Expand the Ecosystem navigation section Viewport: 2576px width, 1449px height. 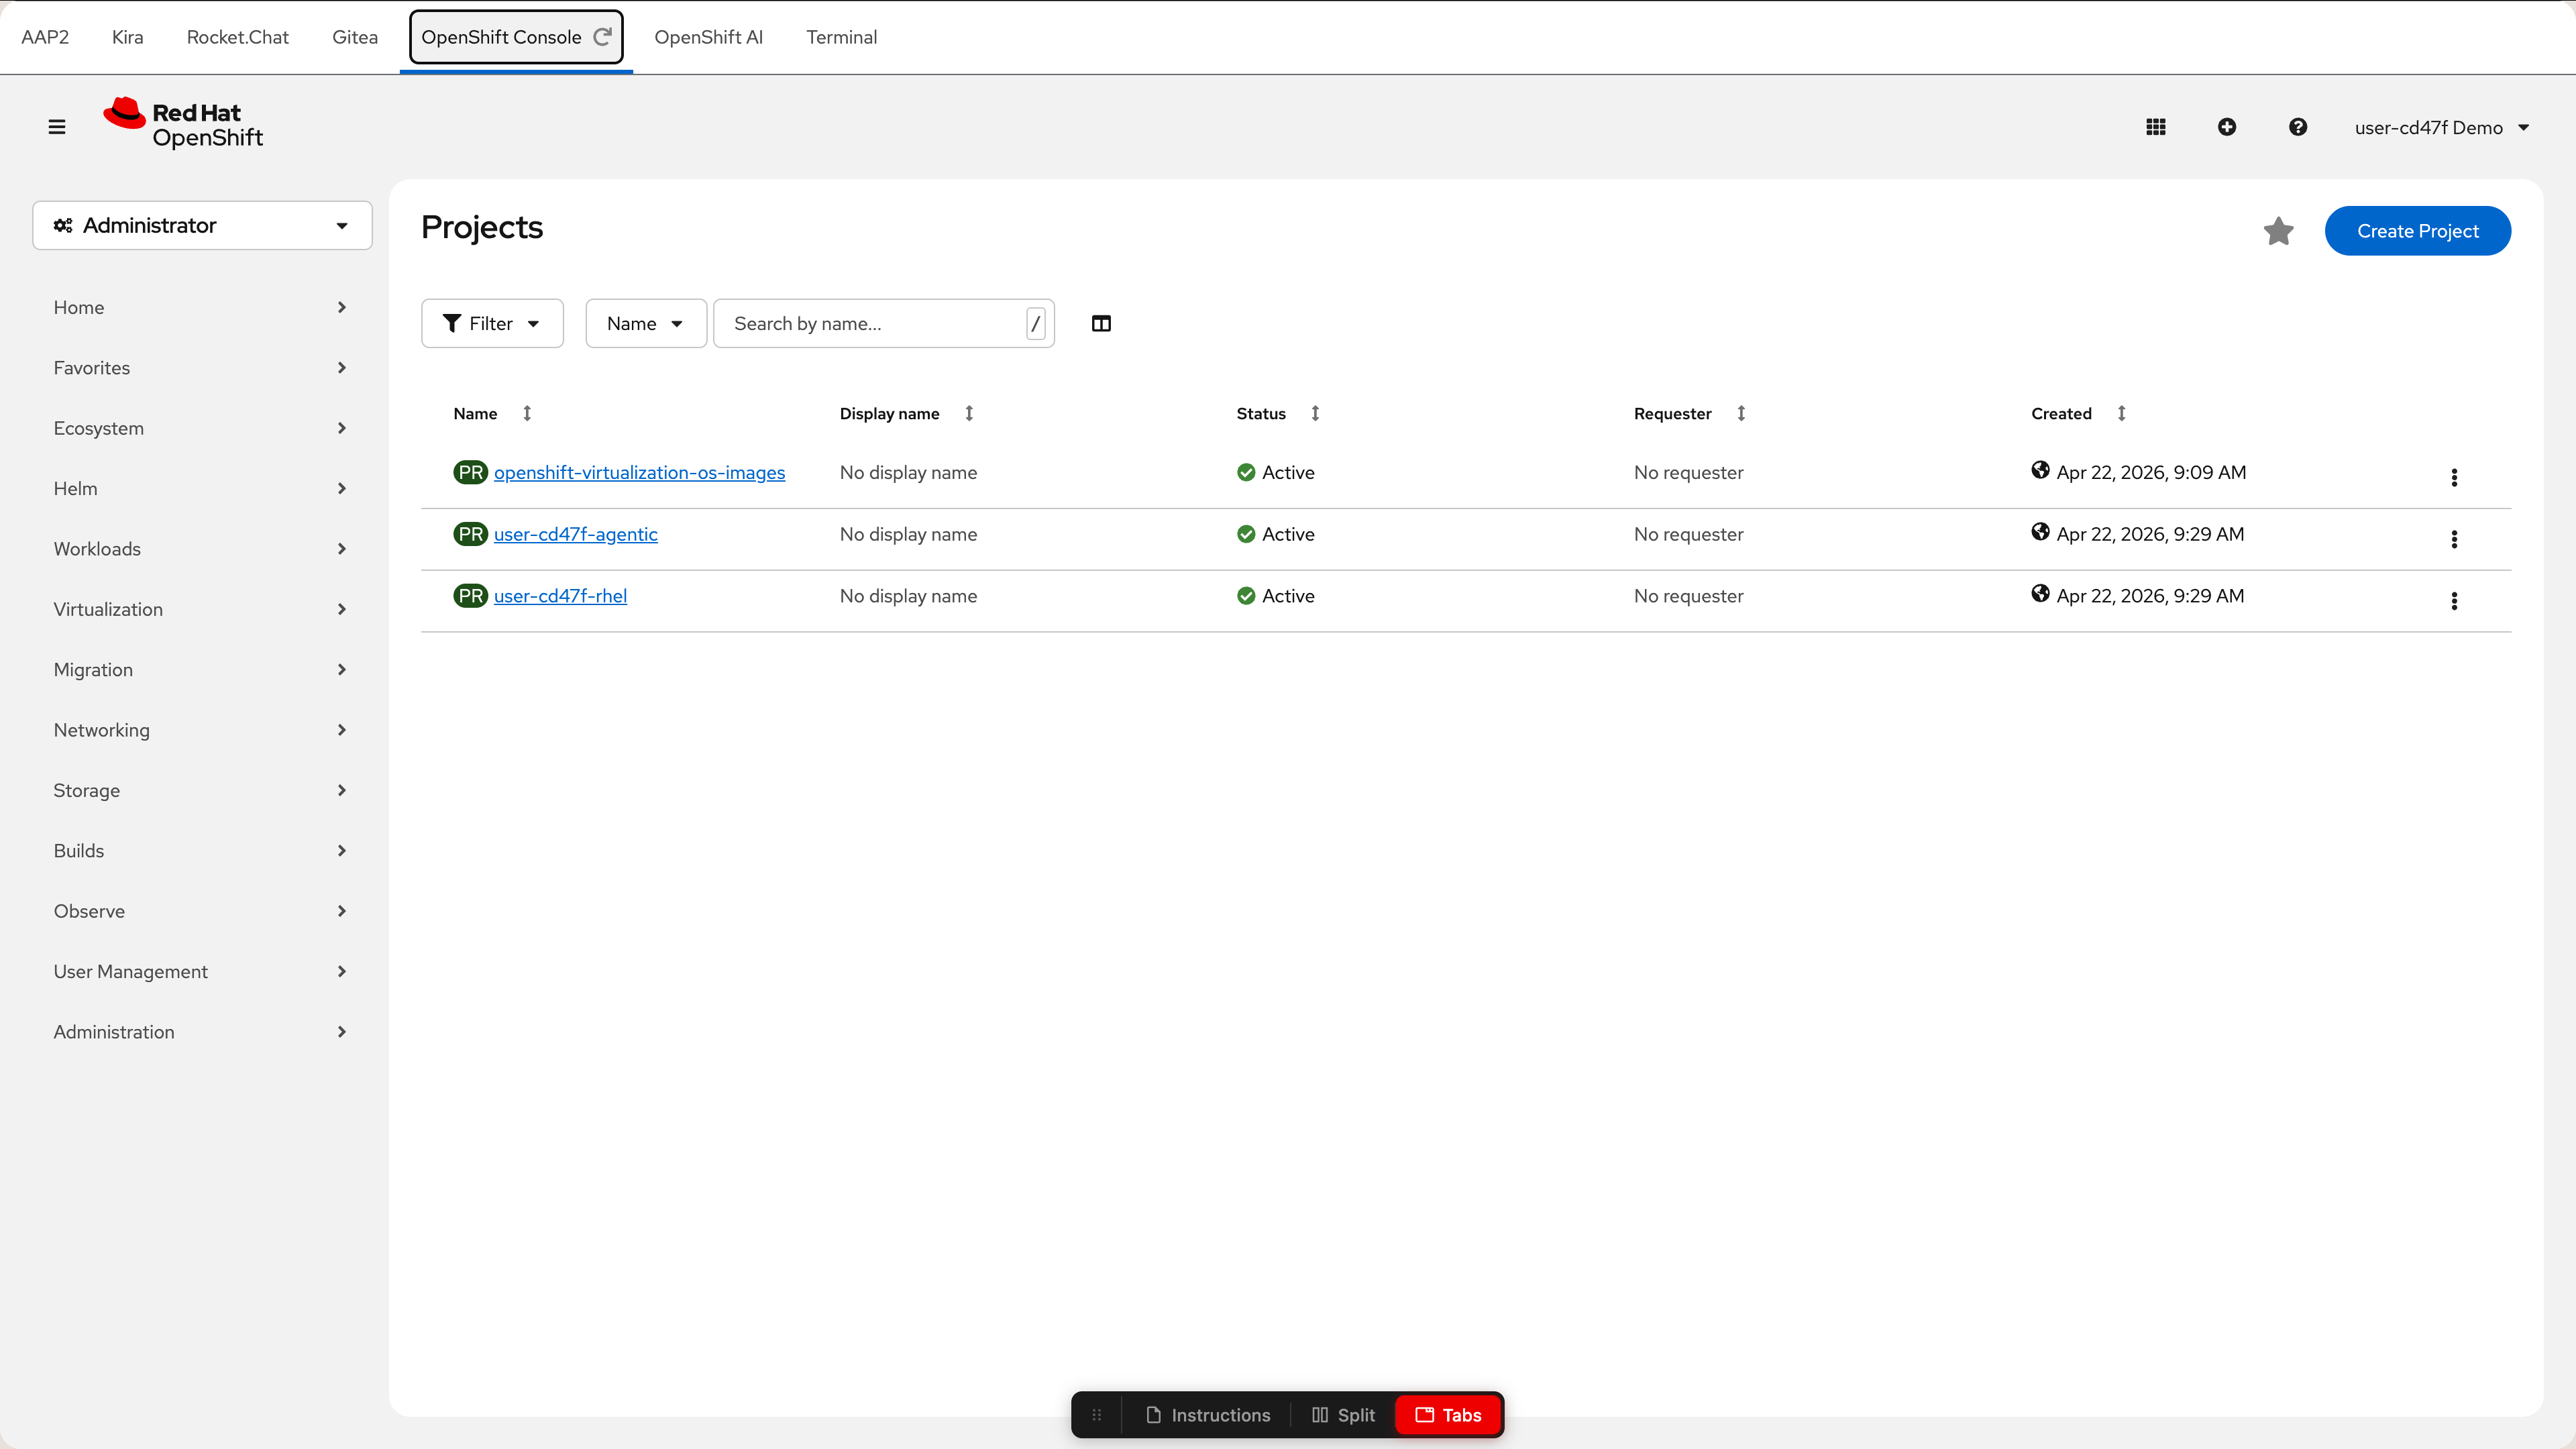click(x=200, y=428)
